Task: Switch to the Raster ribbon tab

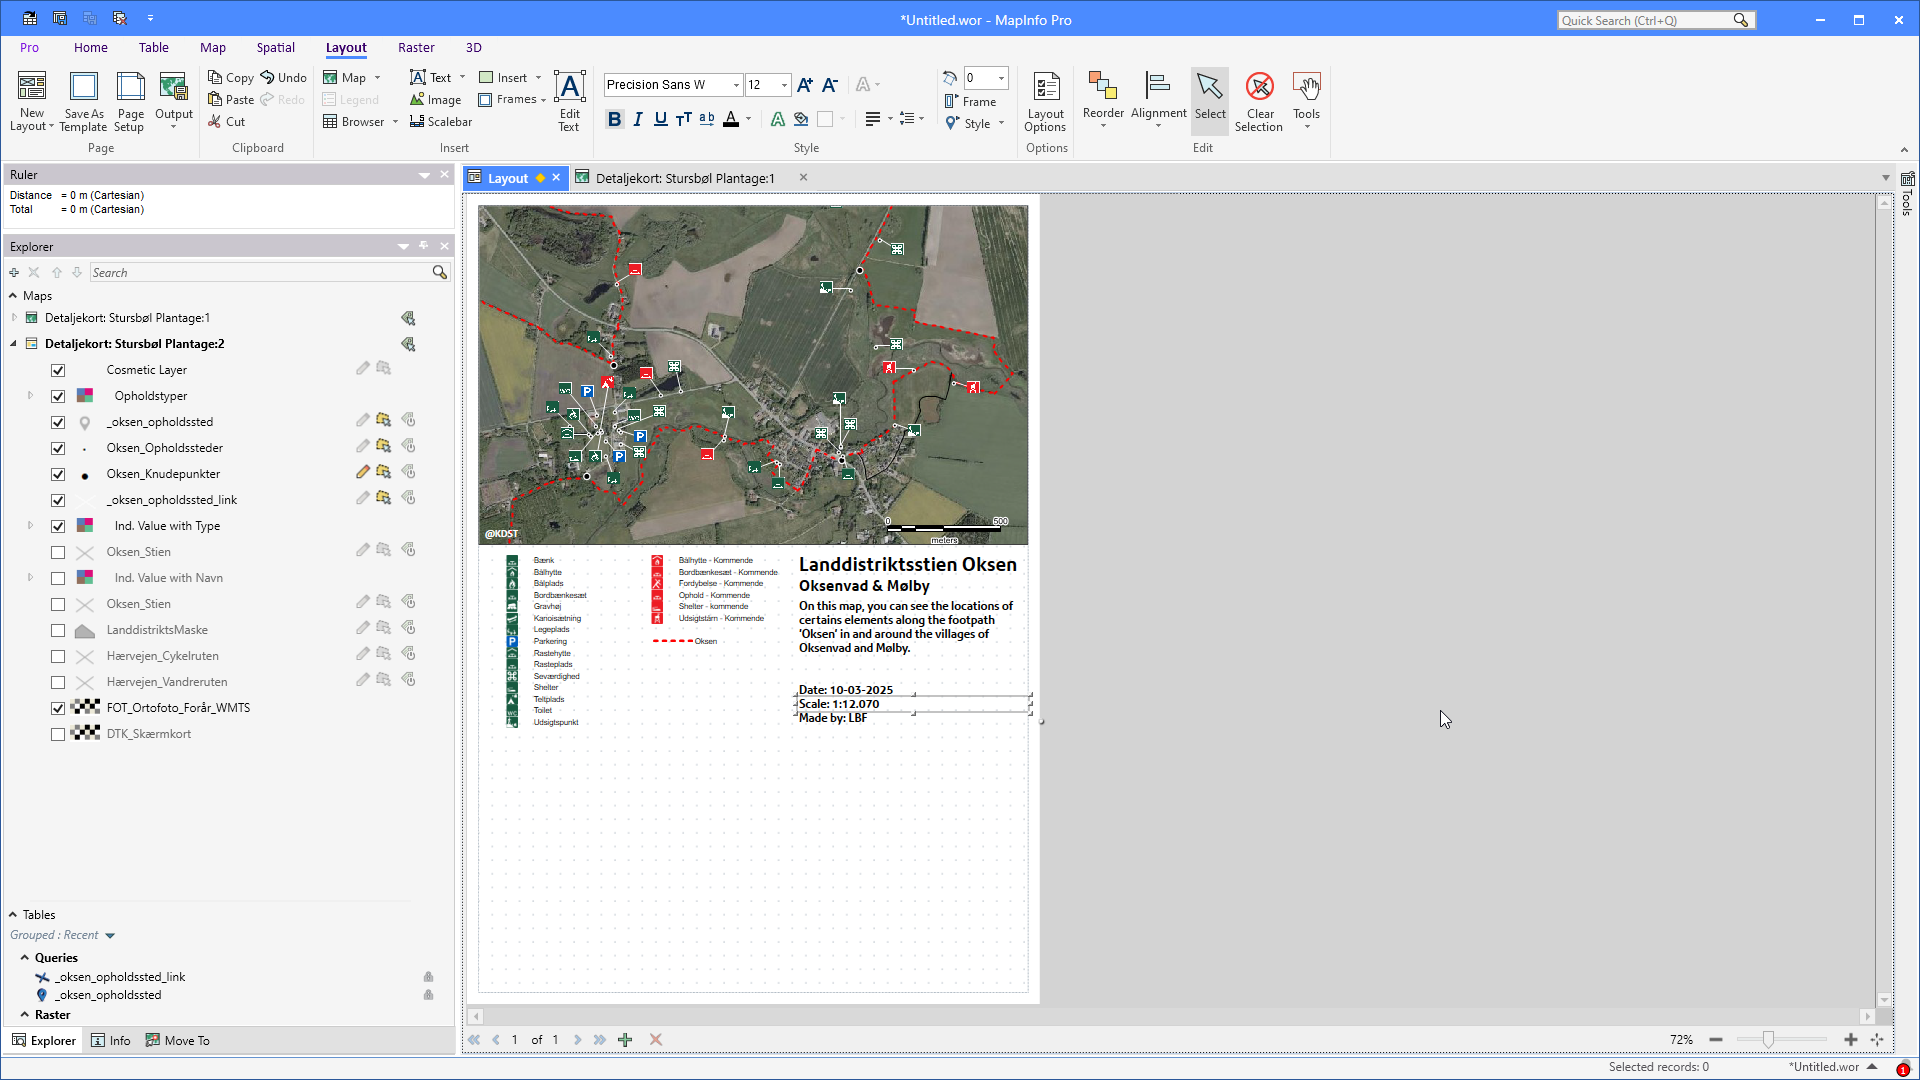Action: coord(416,47)
